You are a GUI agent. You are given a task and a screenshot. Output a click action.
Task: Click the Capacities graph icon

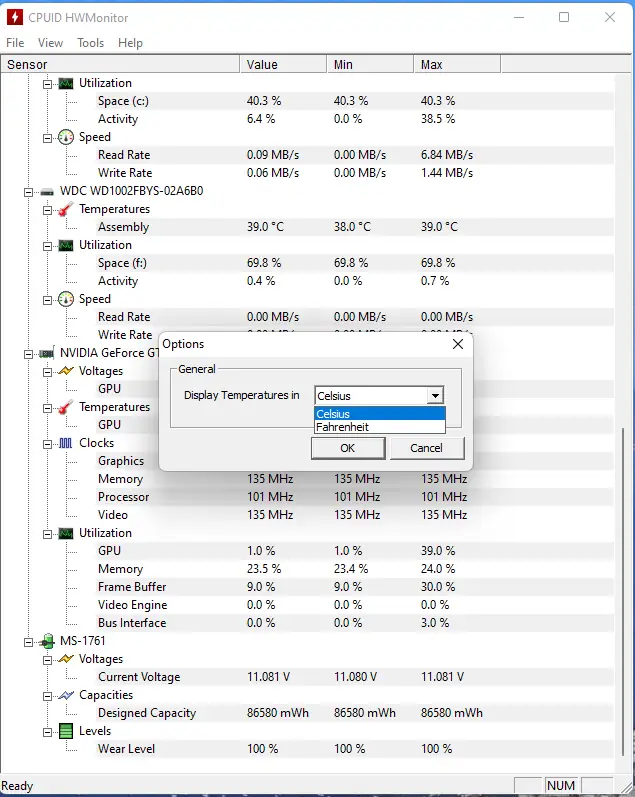point(66,695)
